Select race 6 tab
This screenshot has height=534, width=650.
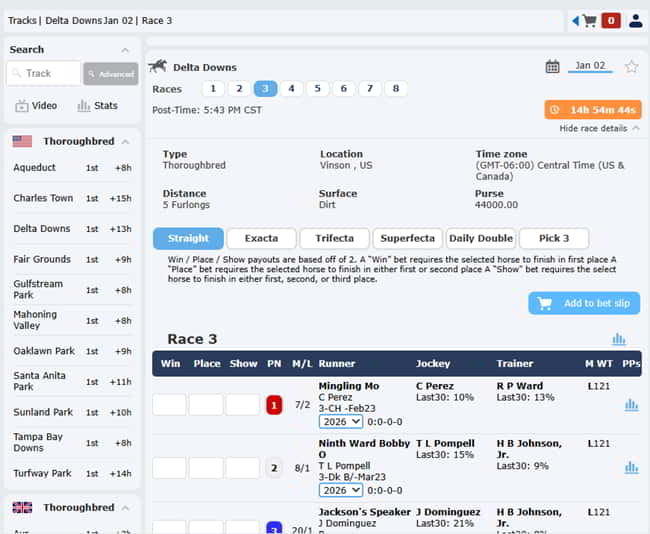coord(344,89)
